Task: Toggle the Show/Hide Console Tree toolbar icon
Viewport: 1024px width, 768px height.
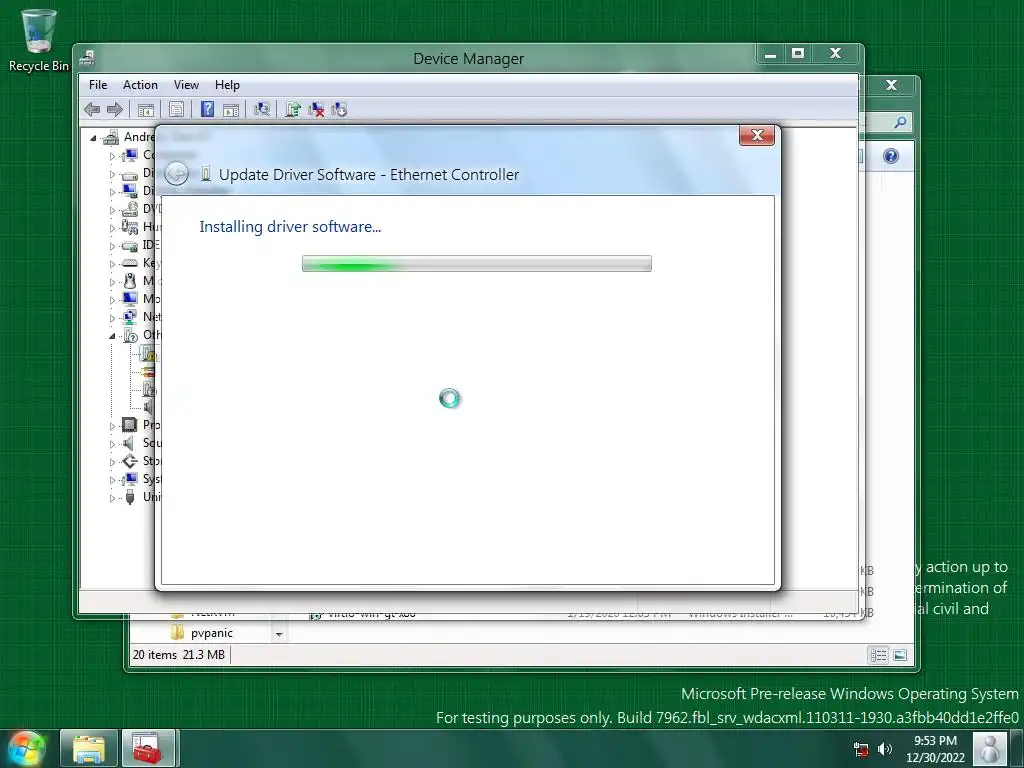Action: click(146, 110)
